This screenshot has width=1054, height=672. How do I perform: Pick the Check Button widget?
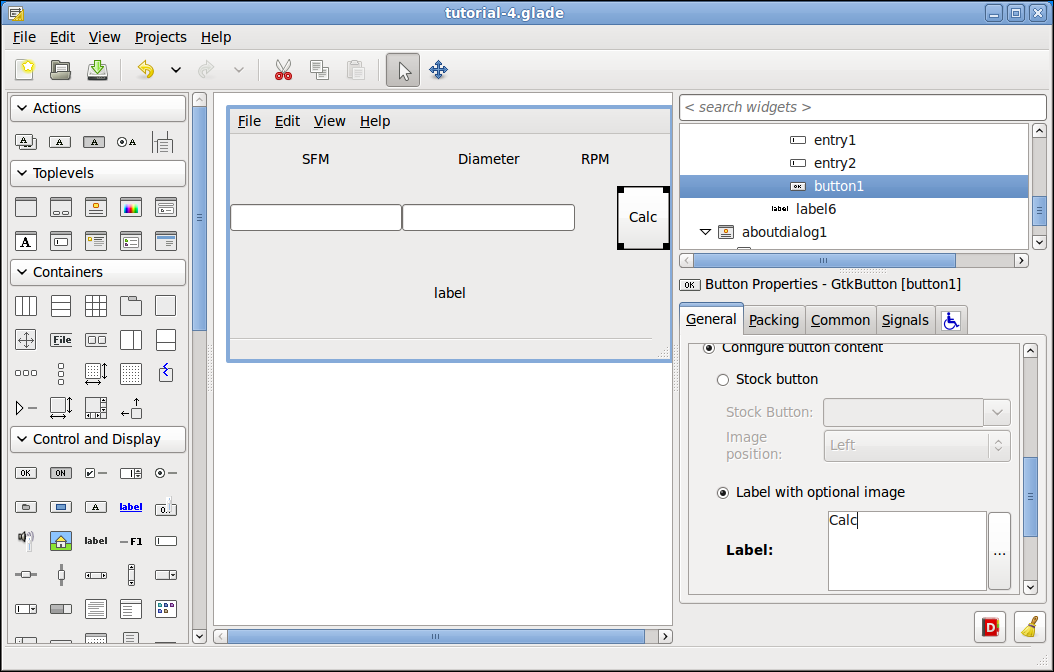(x=96, y=473)
